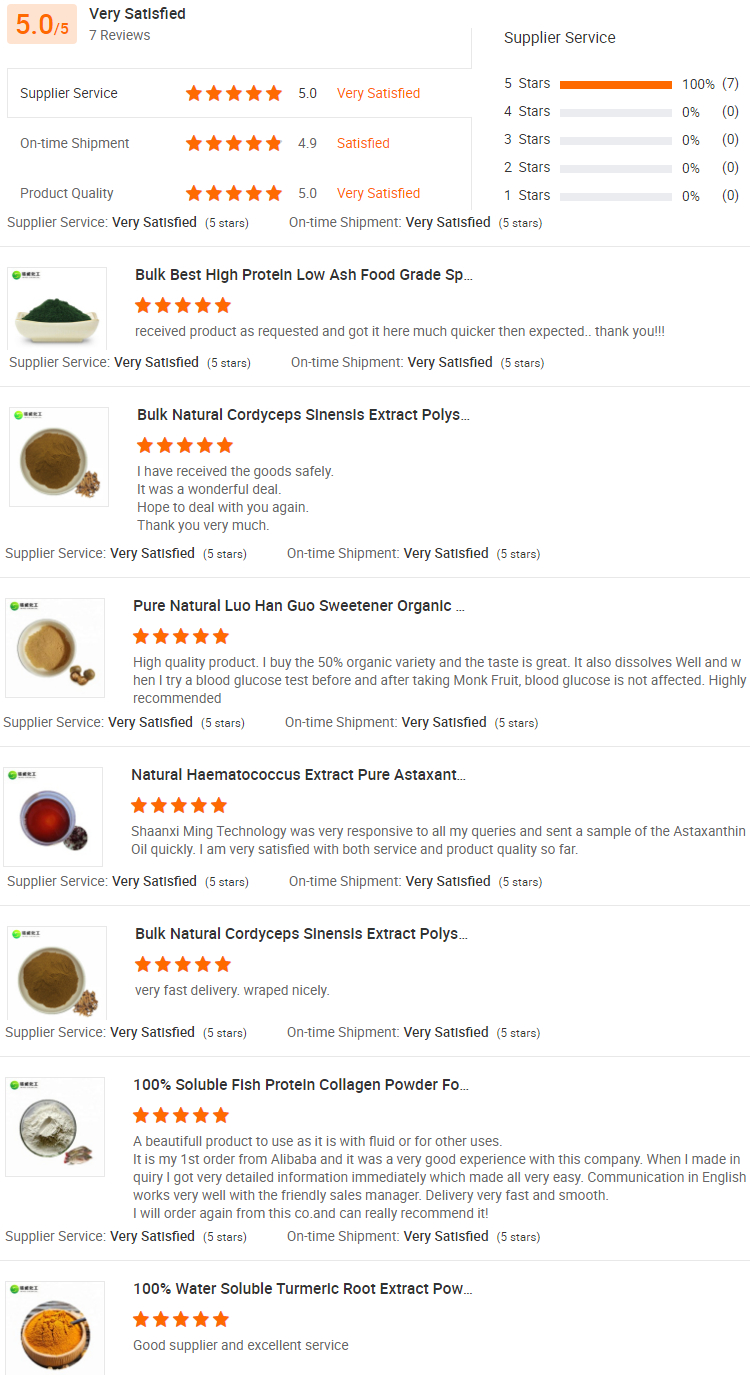Open the white fish collagen powder thumbnail

55,1126
